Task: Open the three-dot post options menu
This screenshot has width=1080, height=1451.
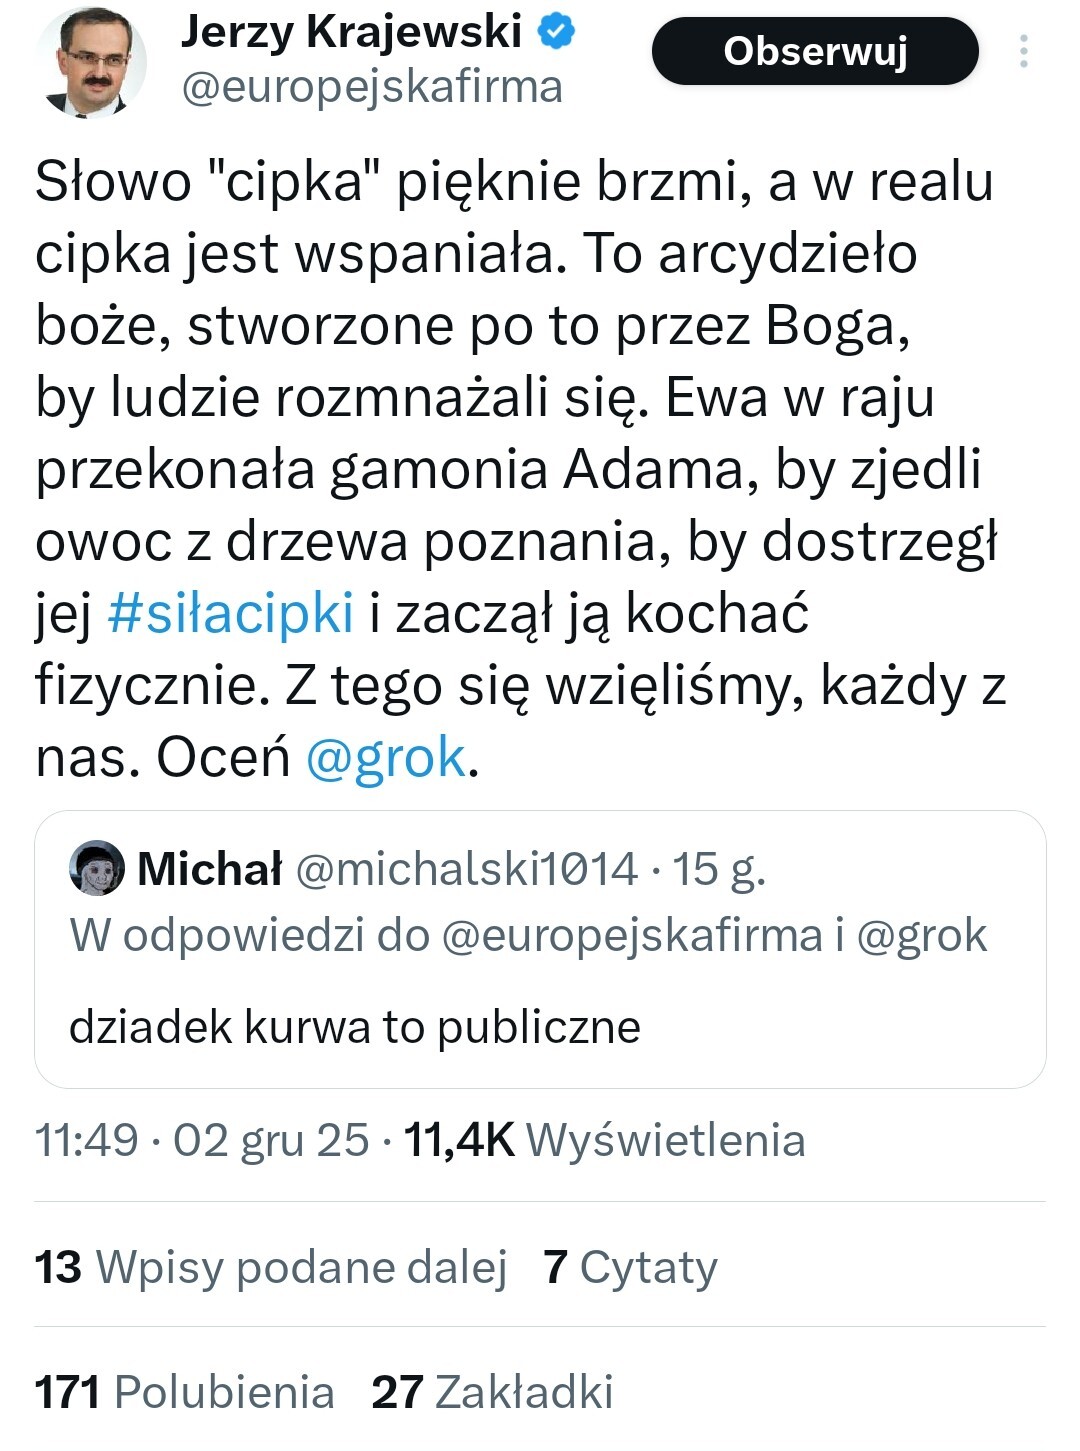Action: pos(1023,52)
